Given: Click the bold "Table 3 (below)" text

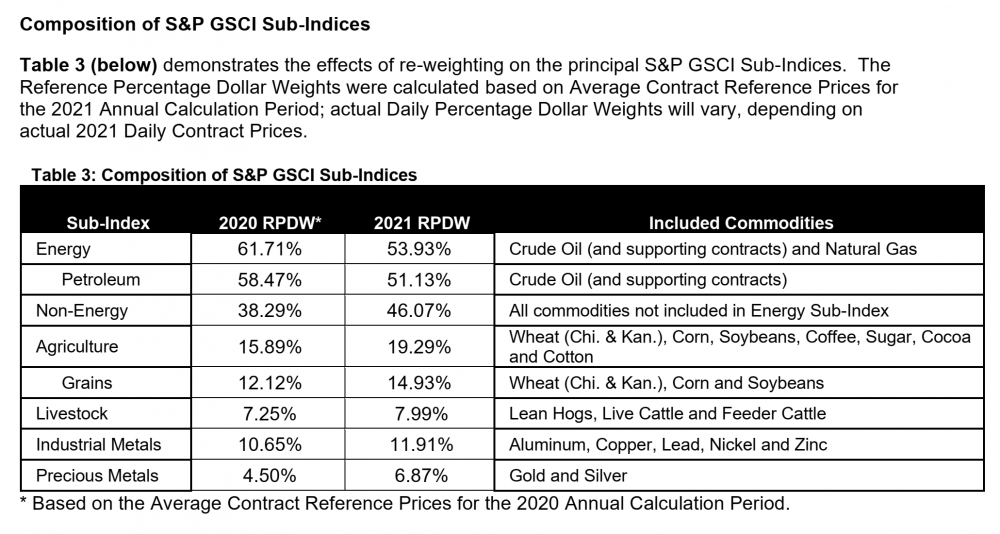Looking at the screenshot, I should coord(88,66).
